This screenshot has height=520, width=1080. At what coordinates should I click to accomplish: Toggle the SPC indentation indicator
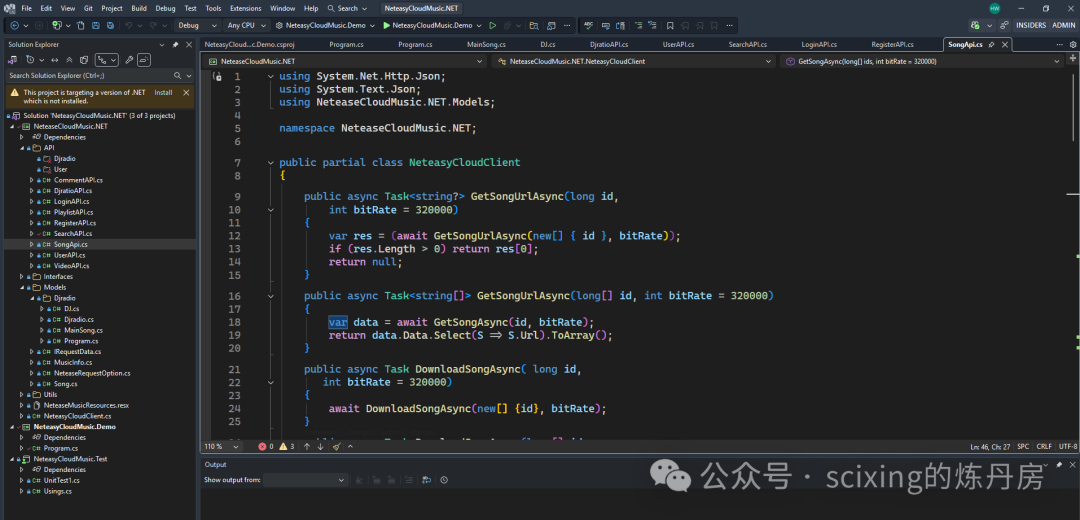click(1023, 446)
